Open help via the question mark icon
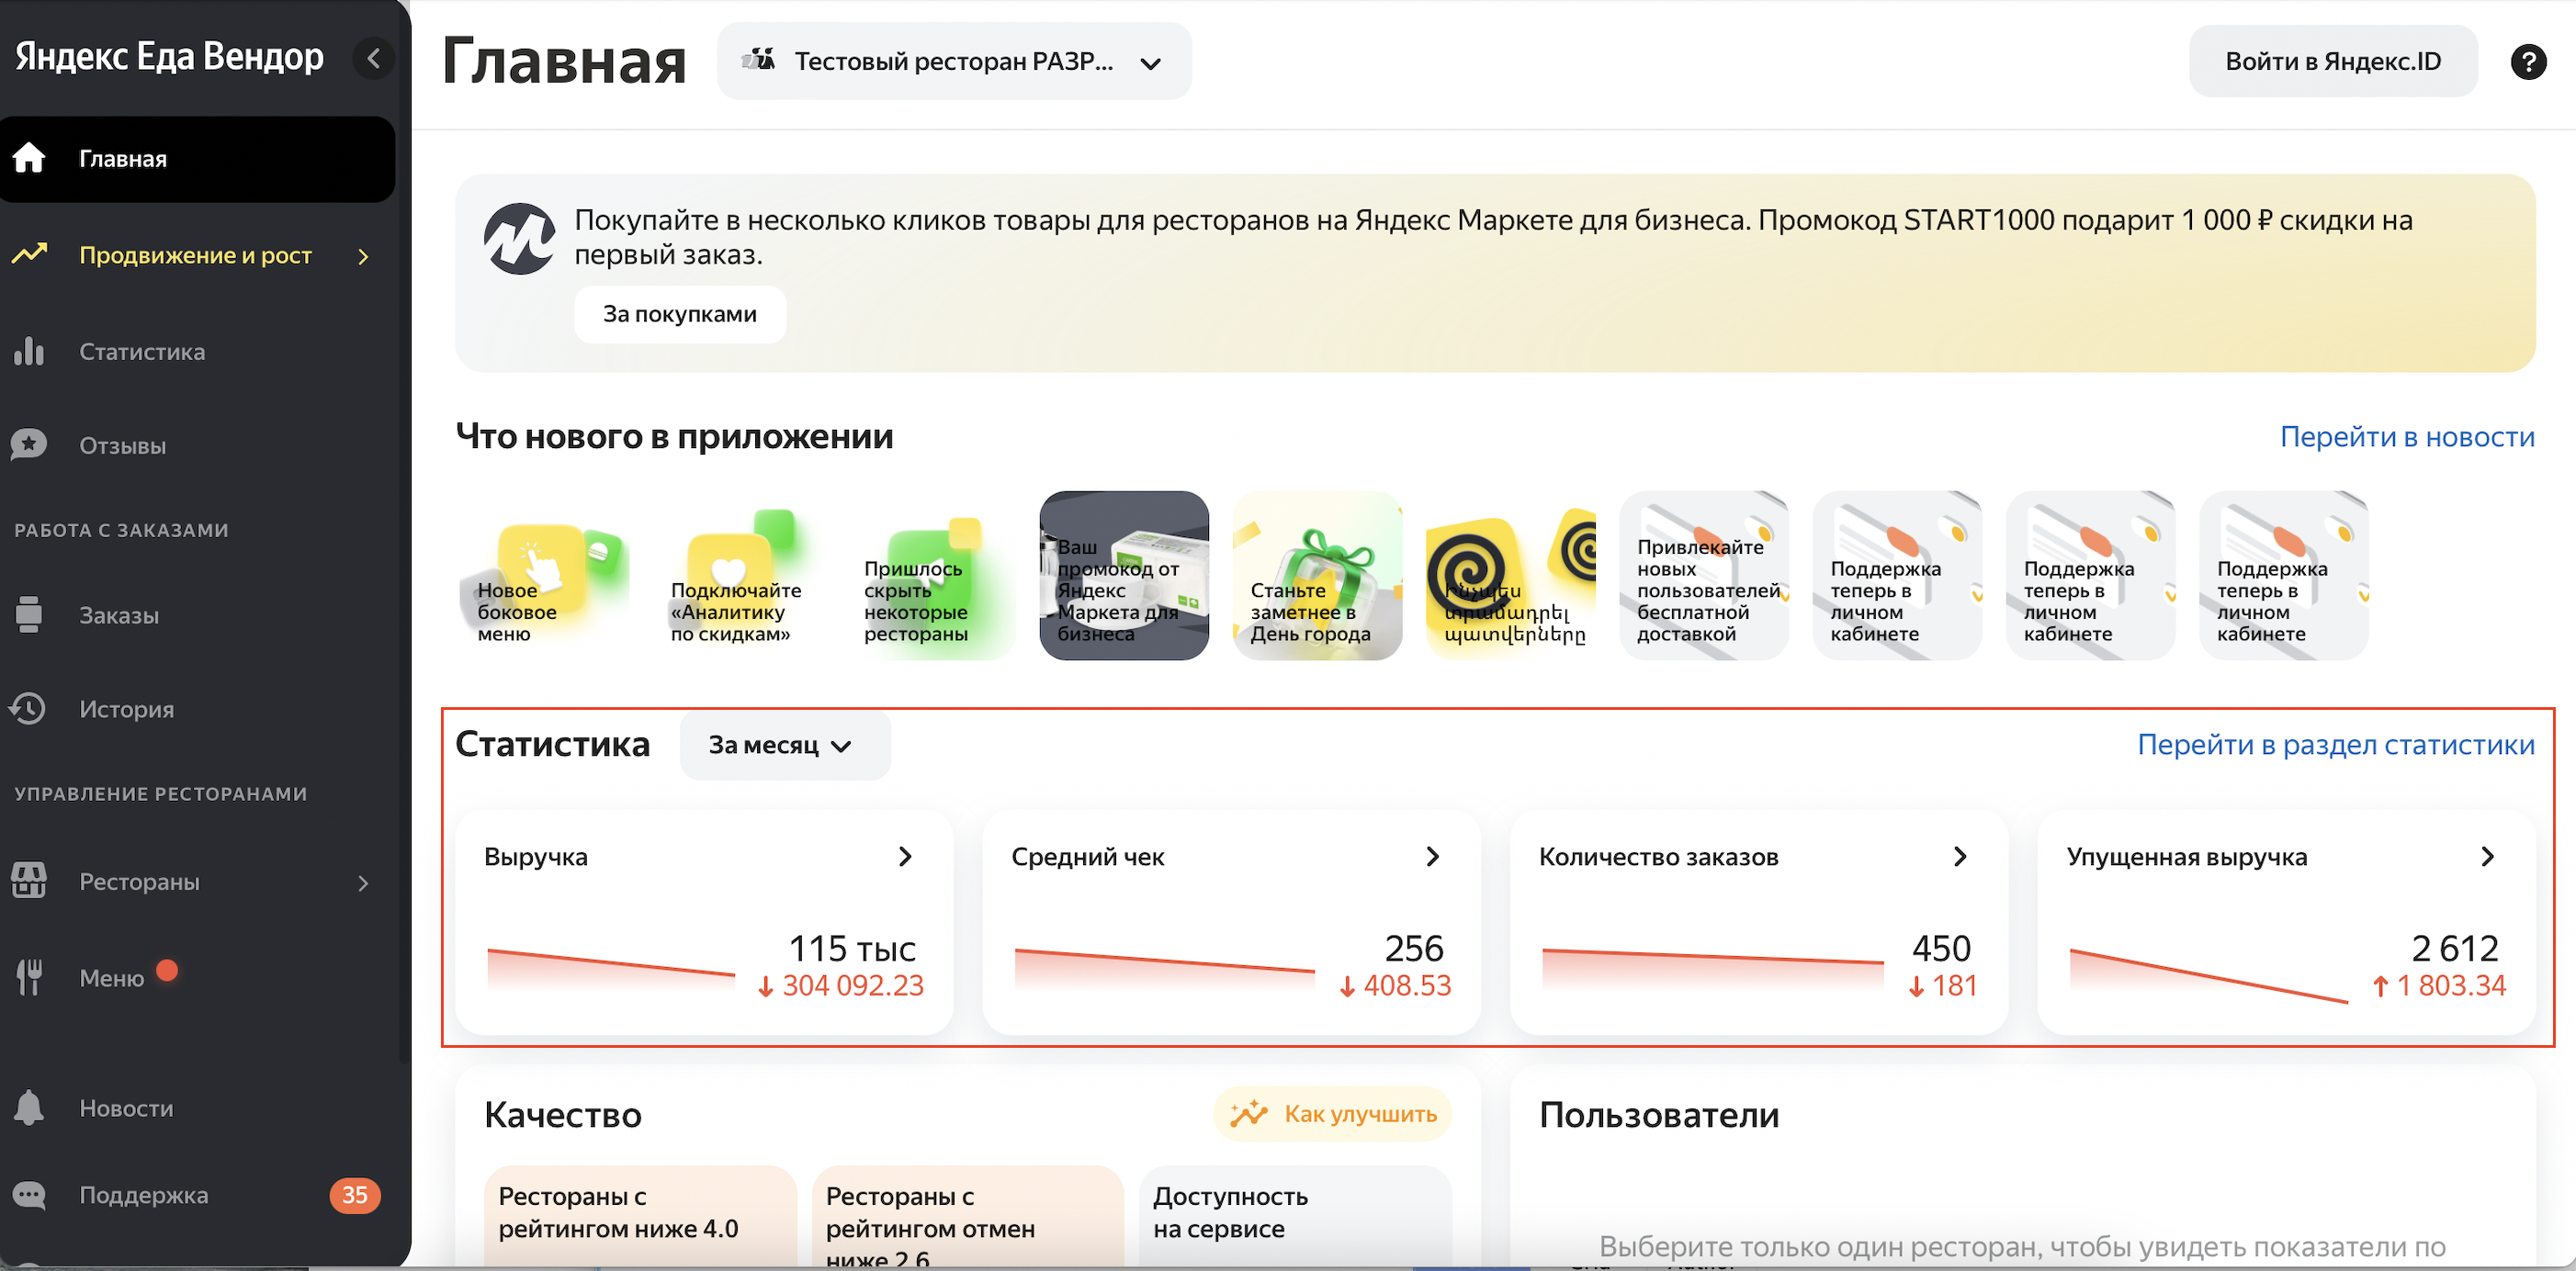This screenshot has width=2576, height=1271. [2528, 61]
